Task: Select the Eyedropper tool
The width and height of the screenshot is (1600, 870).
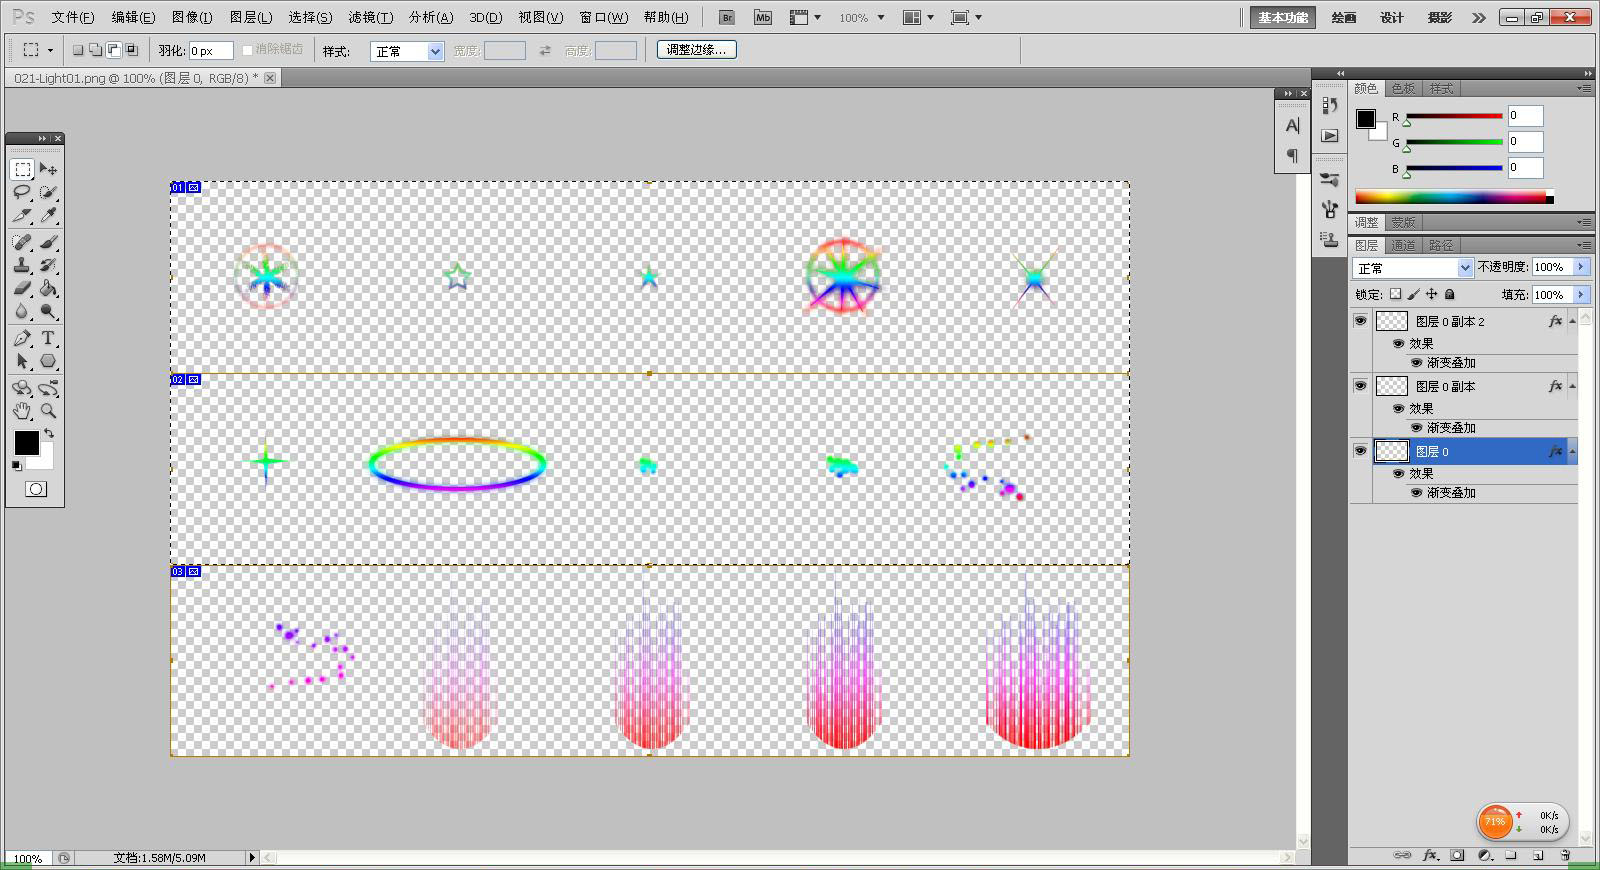Action: (48, 215)
